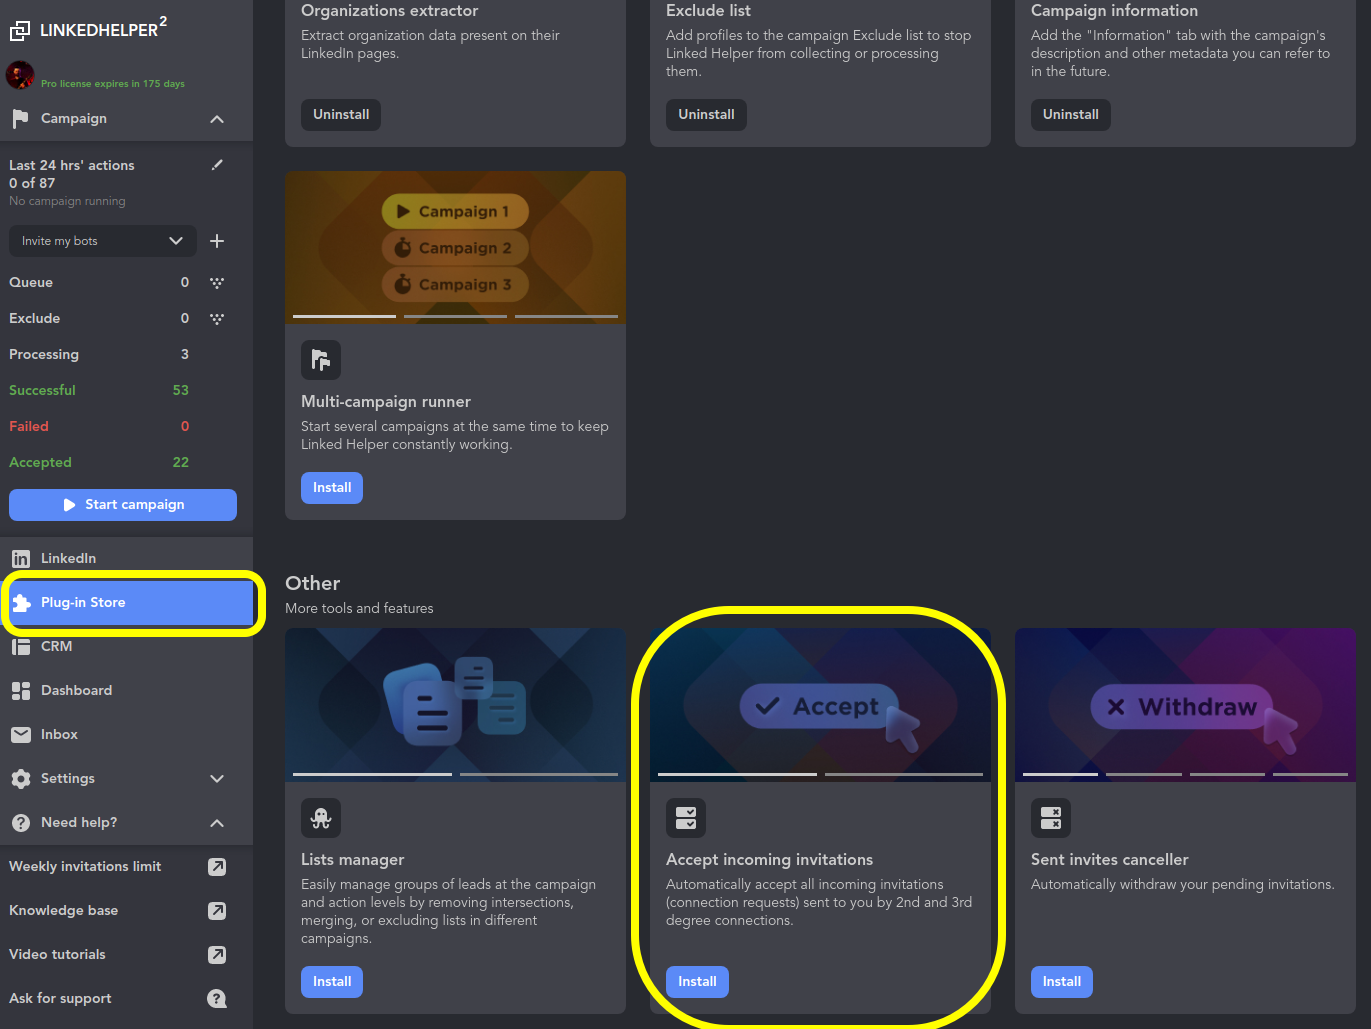Screen dimensions: 1371x1029
Task: Open Weekly invitations limit link
Action: [85, 867]
